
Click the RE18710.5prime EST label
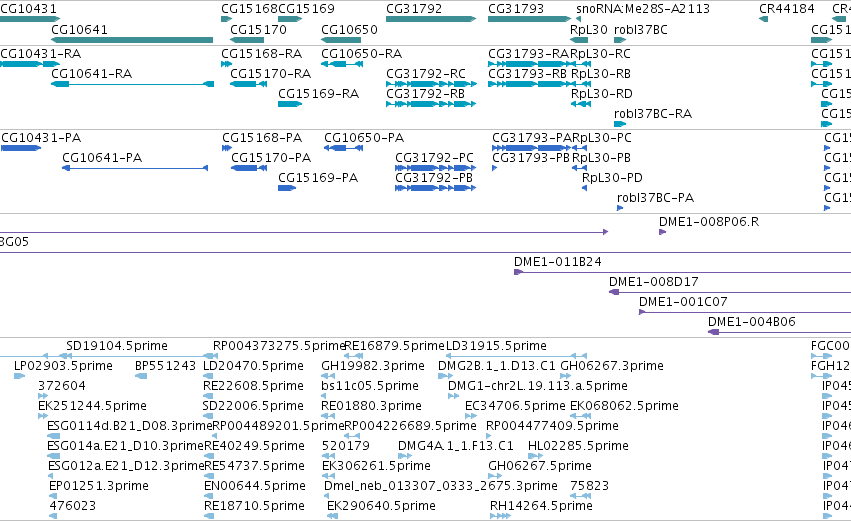254,505
